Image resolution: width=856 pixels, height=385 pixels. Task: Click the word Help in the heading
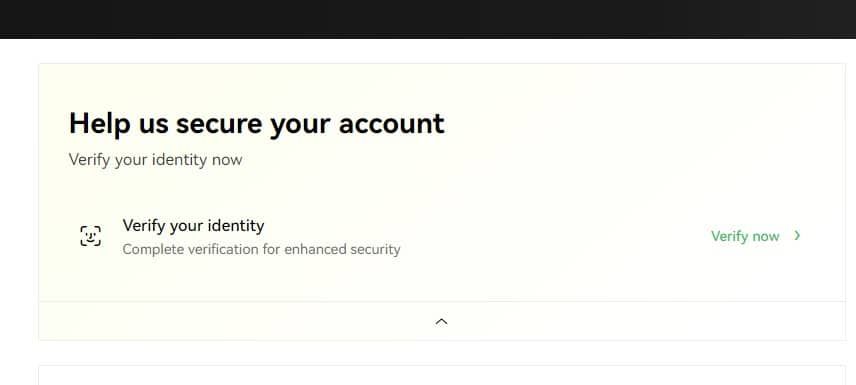(x=99, y=125)
